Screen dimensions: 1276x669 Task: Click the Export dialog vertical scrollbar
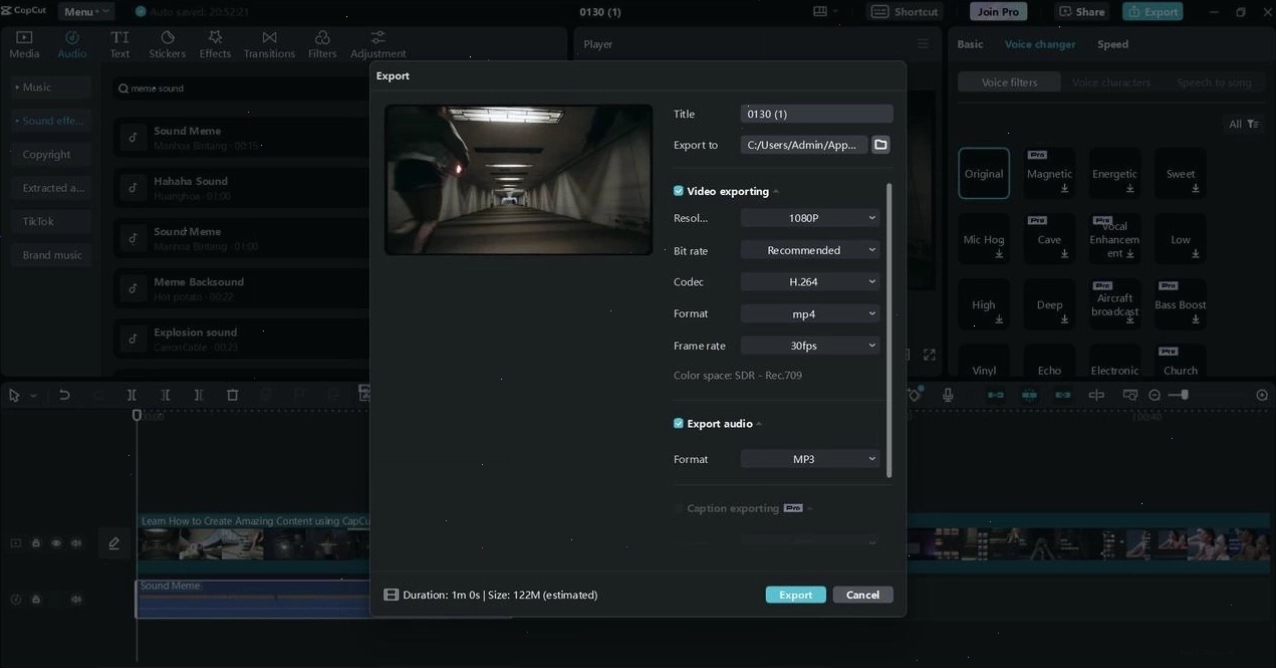(888, 330)
